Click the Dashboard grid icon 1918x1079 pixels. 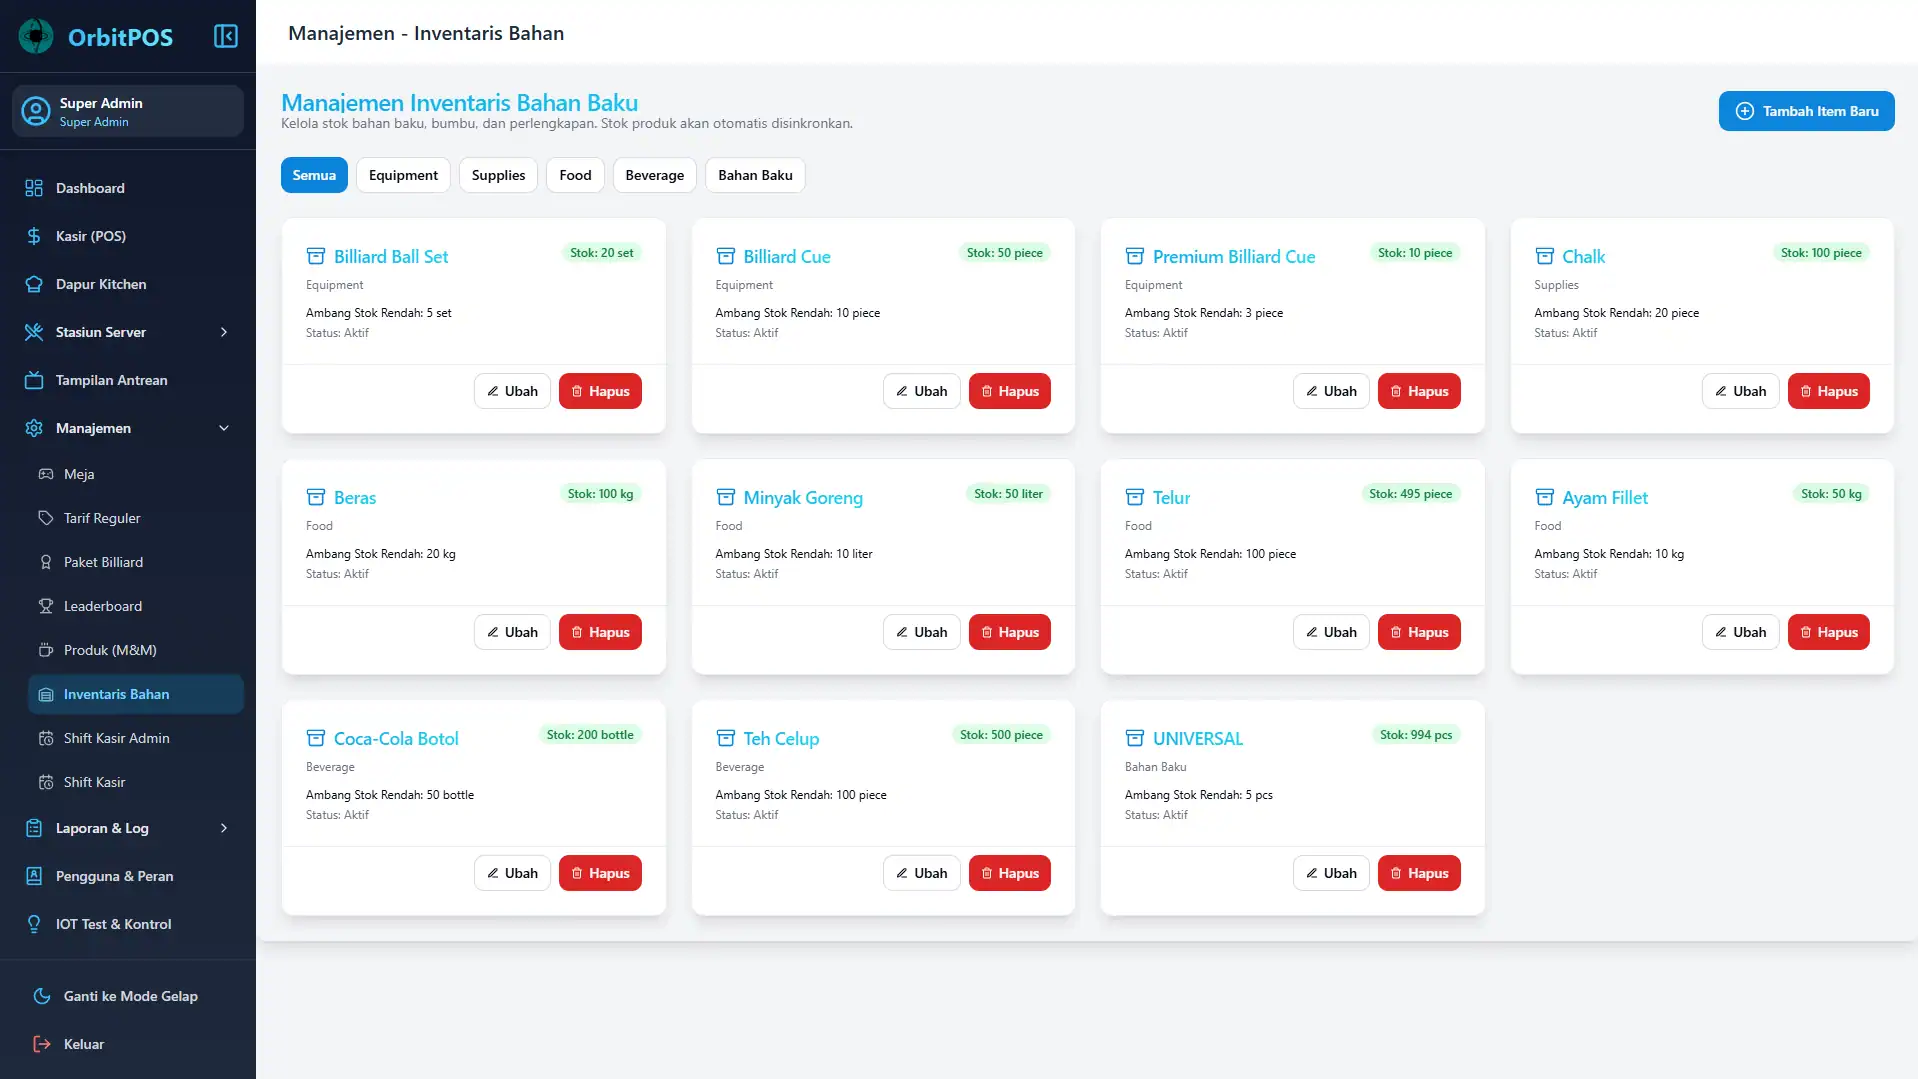tap(33, 188)
